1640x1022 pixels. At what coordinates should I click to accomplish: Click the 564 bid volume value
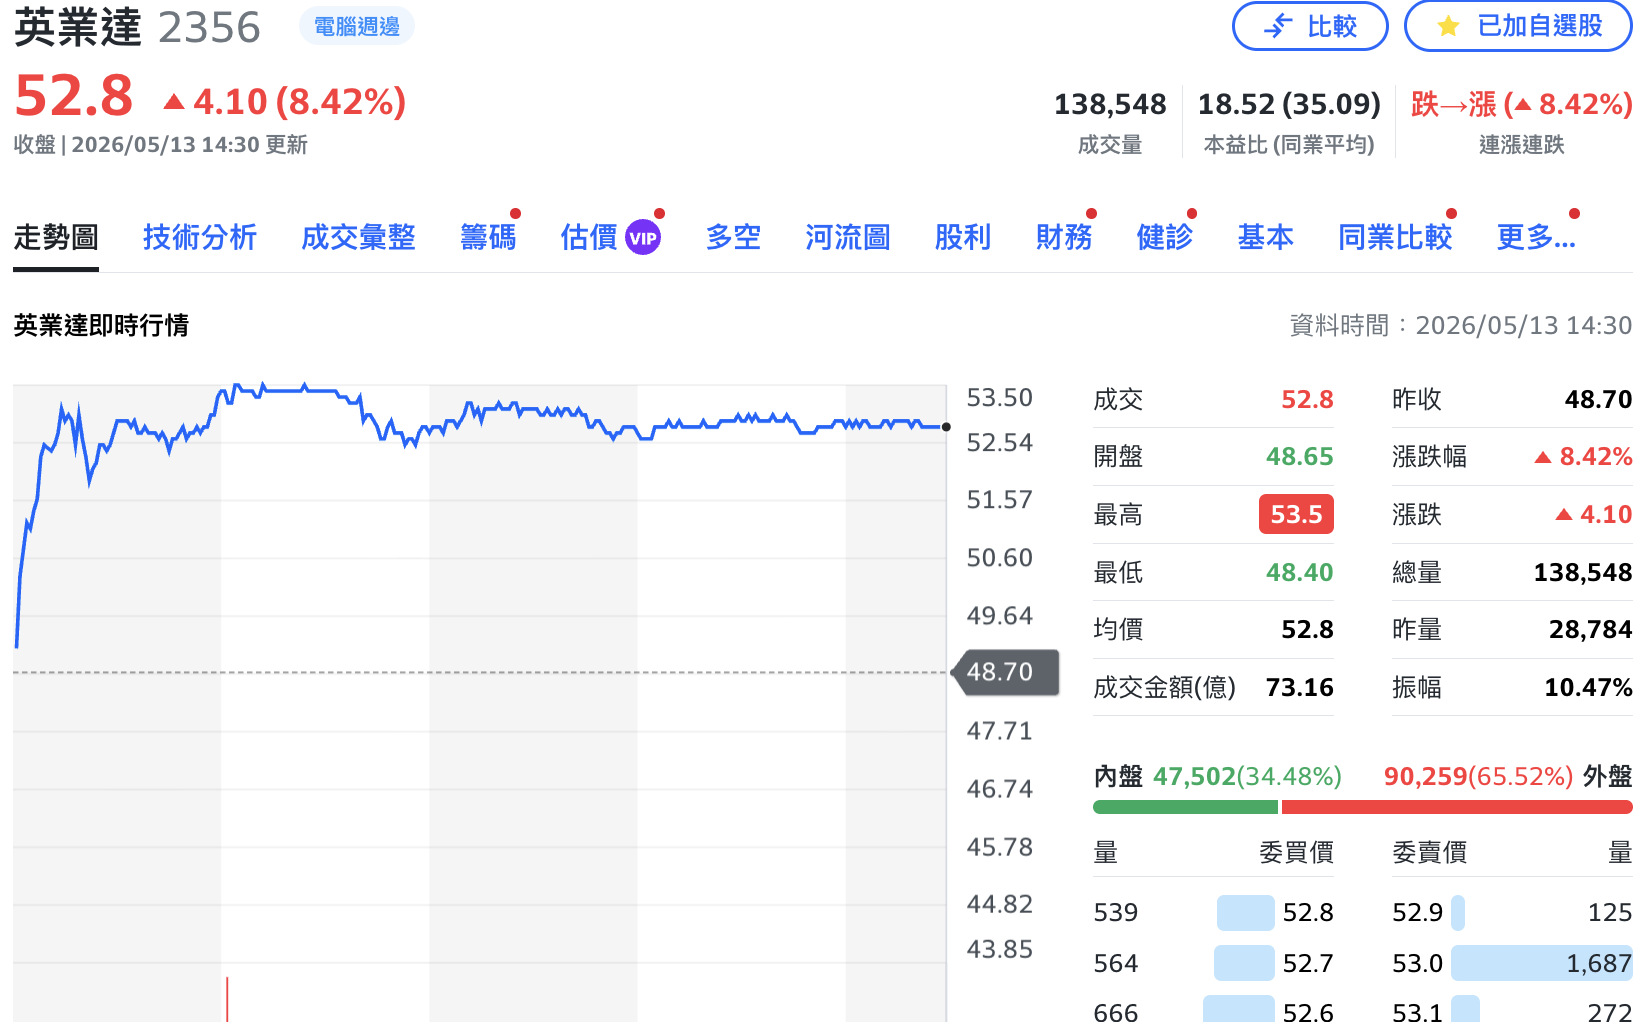(1116, 963)
